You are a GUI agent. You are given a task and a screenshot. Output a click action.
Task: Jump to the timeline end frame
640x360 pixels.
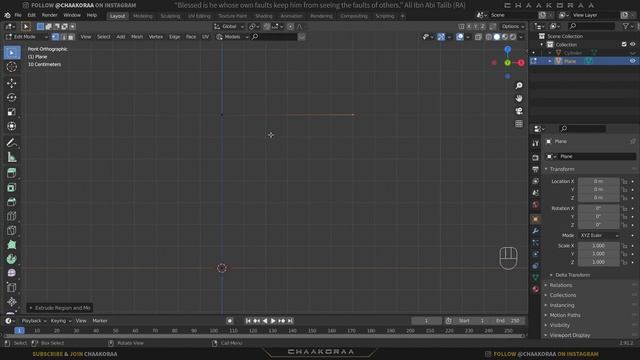(290, 321)
